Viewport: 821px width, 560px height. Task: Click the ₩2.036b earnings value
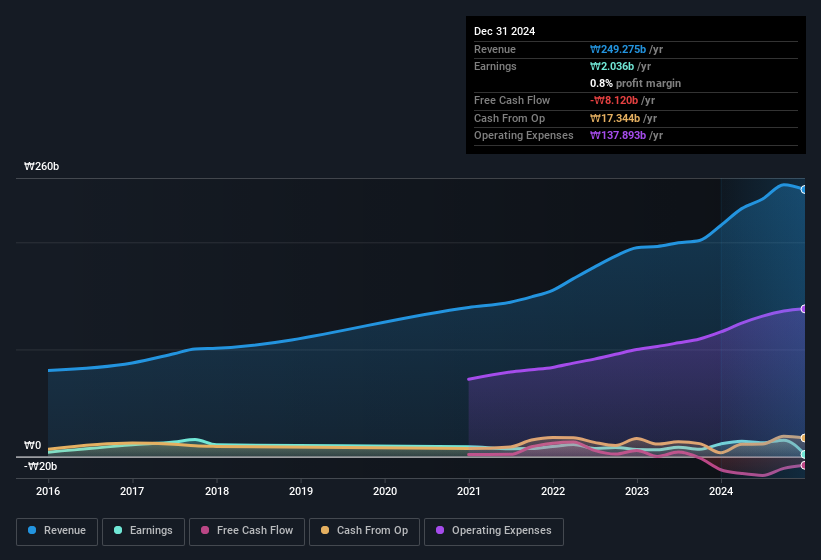[612, 66]
